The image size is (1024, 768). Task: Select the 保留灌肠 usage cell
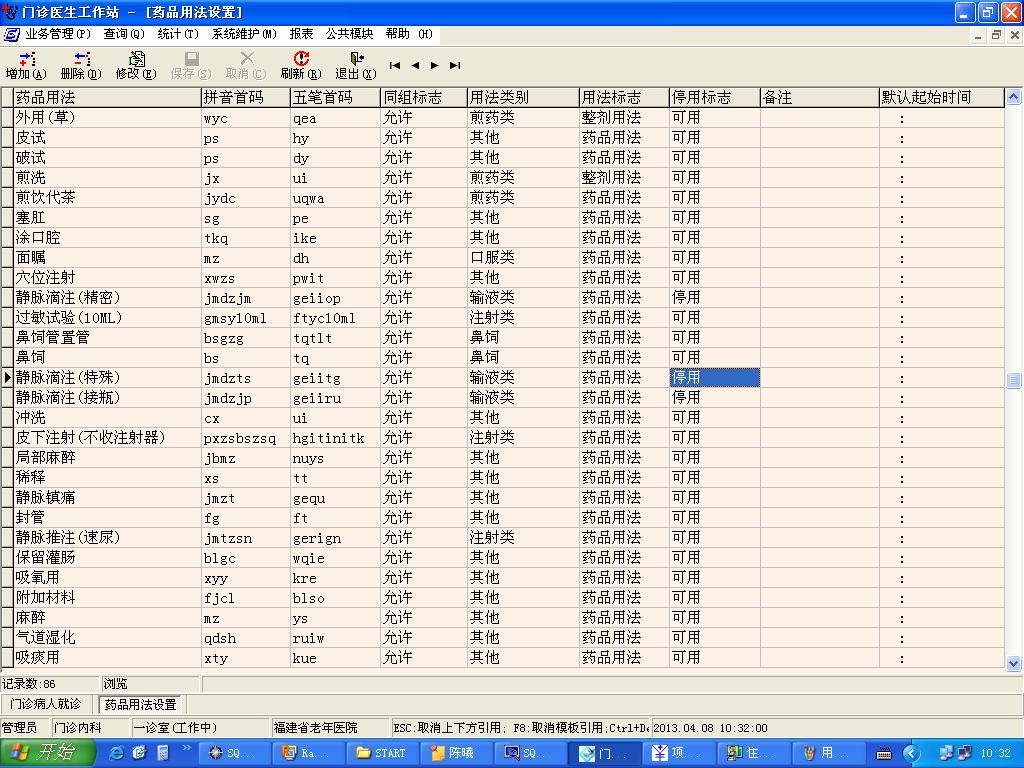tap(107, 557)
